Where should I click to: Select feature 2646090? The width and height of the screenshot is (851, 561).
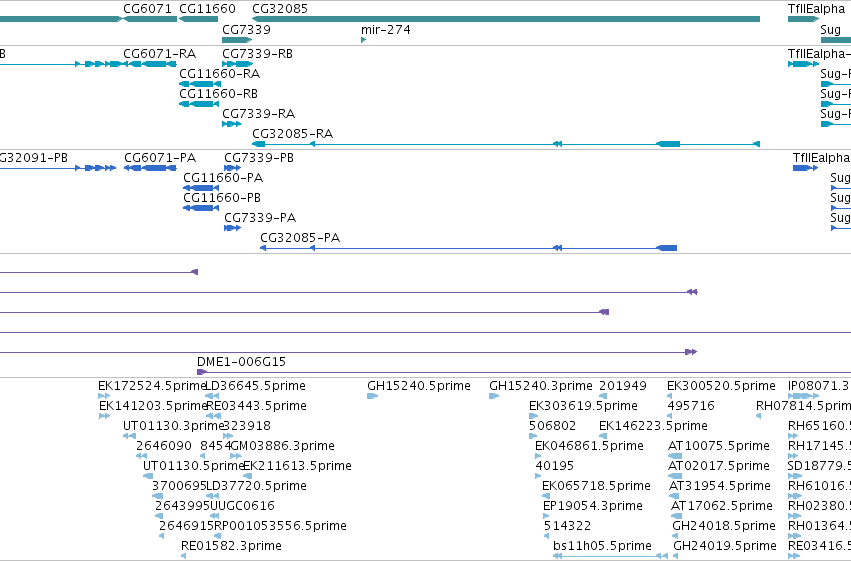(164, 446)
